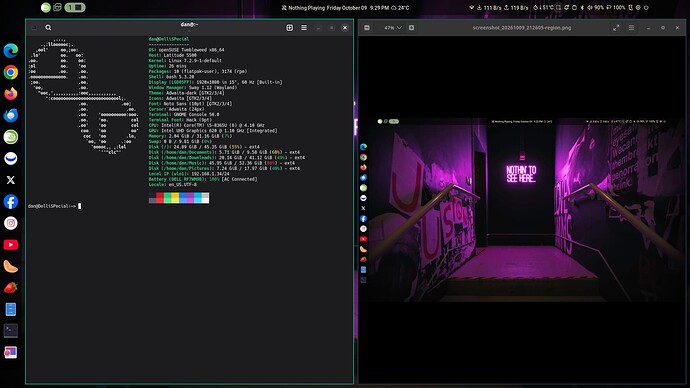Open the Nothing Playing media widget
This screenshot has width=690, height=388.
[303, 7]
